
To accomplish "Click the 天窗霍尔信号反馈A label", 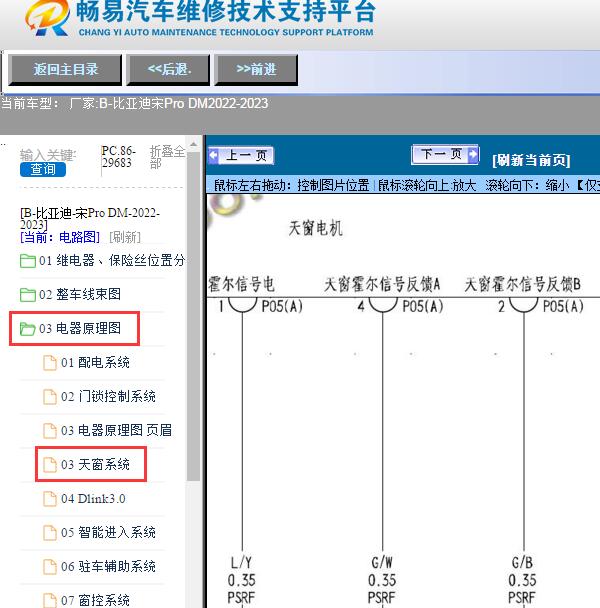I will pyautogui.click(x=382, y=284).
